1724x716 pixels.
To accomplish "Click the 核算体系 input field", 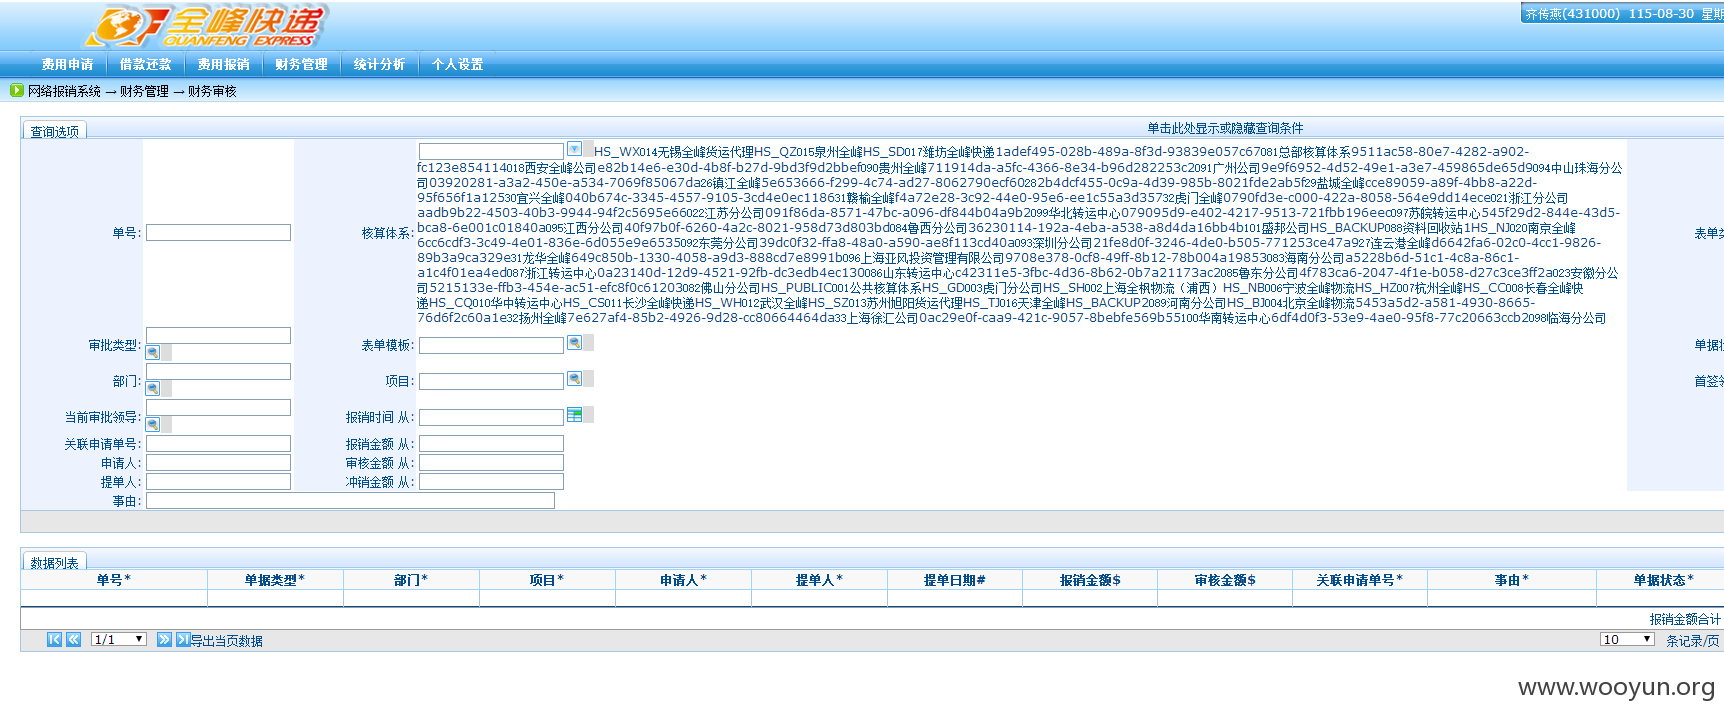I will pyautogui.click(x=491, y=151).
